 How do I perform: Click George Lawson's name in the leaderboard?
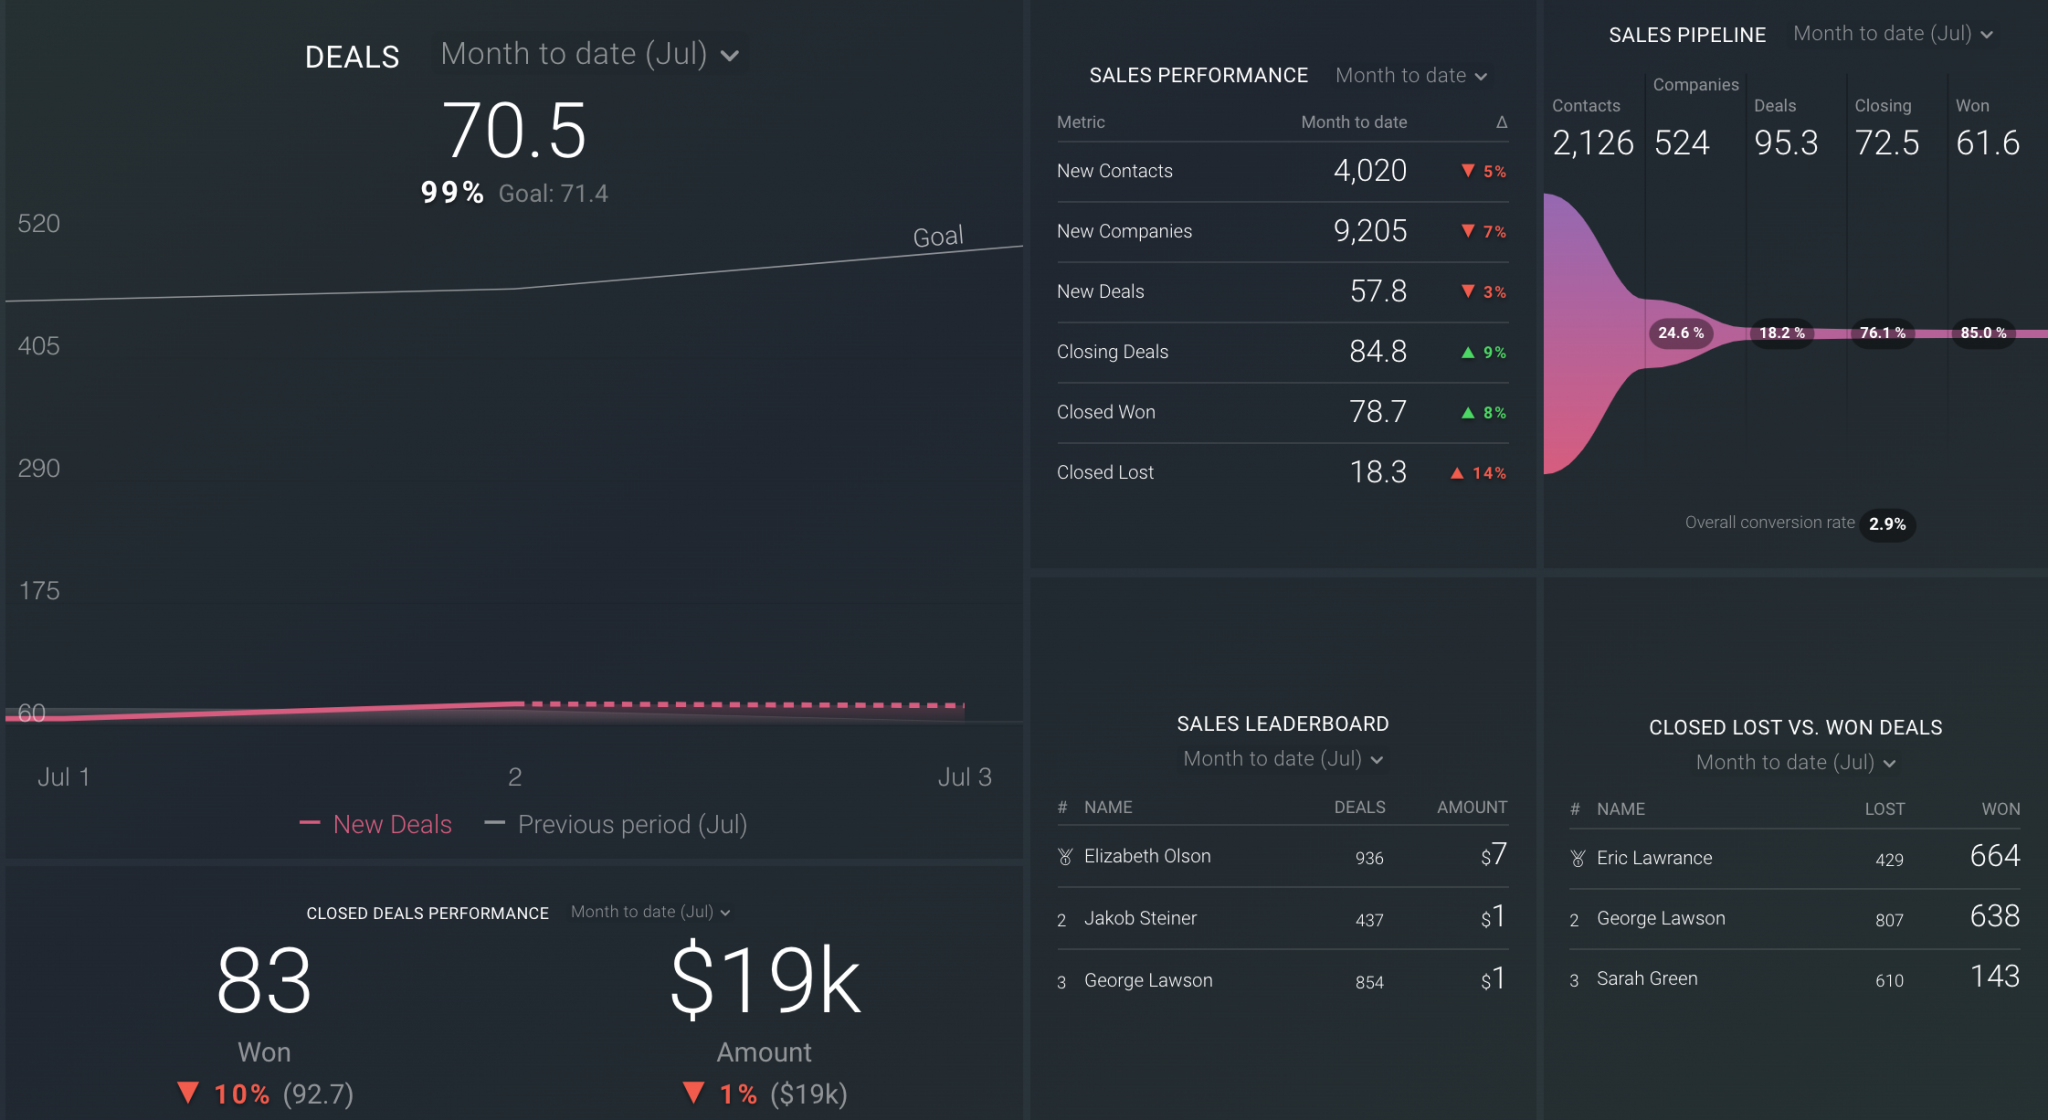pos(1147,980)
